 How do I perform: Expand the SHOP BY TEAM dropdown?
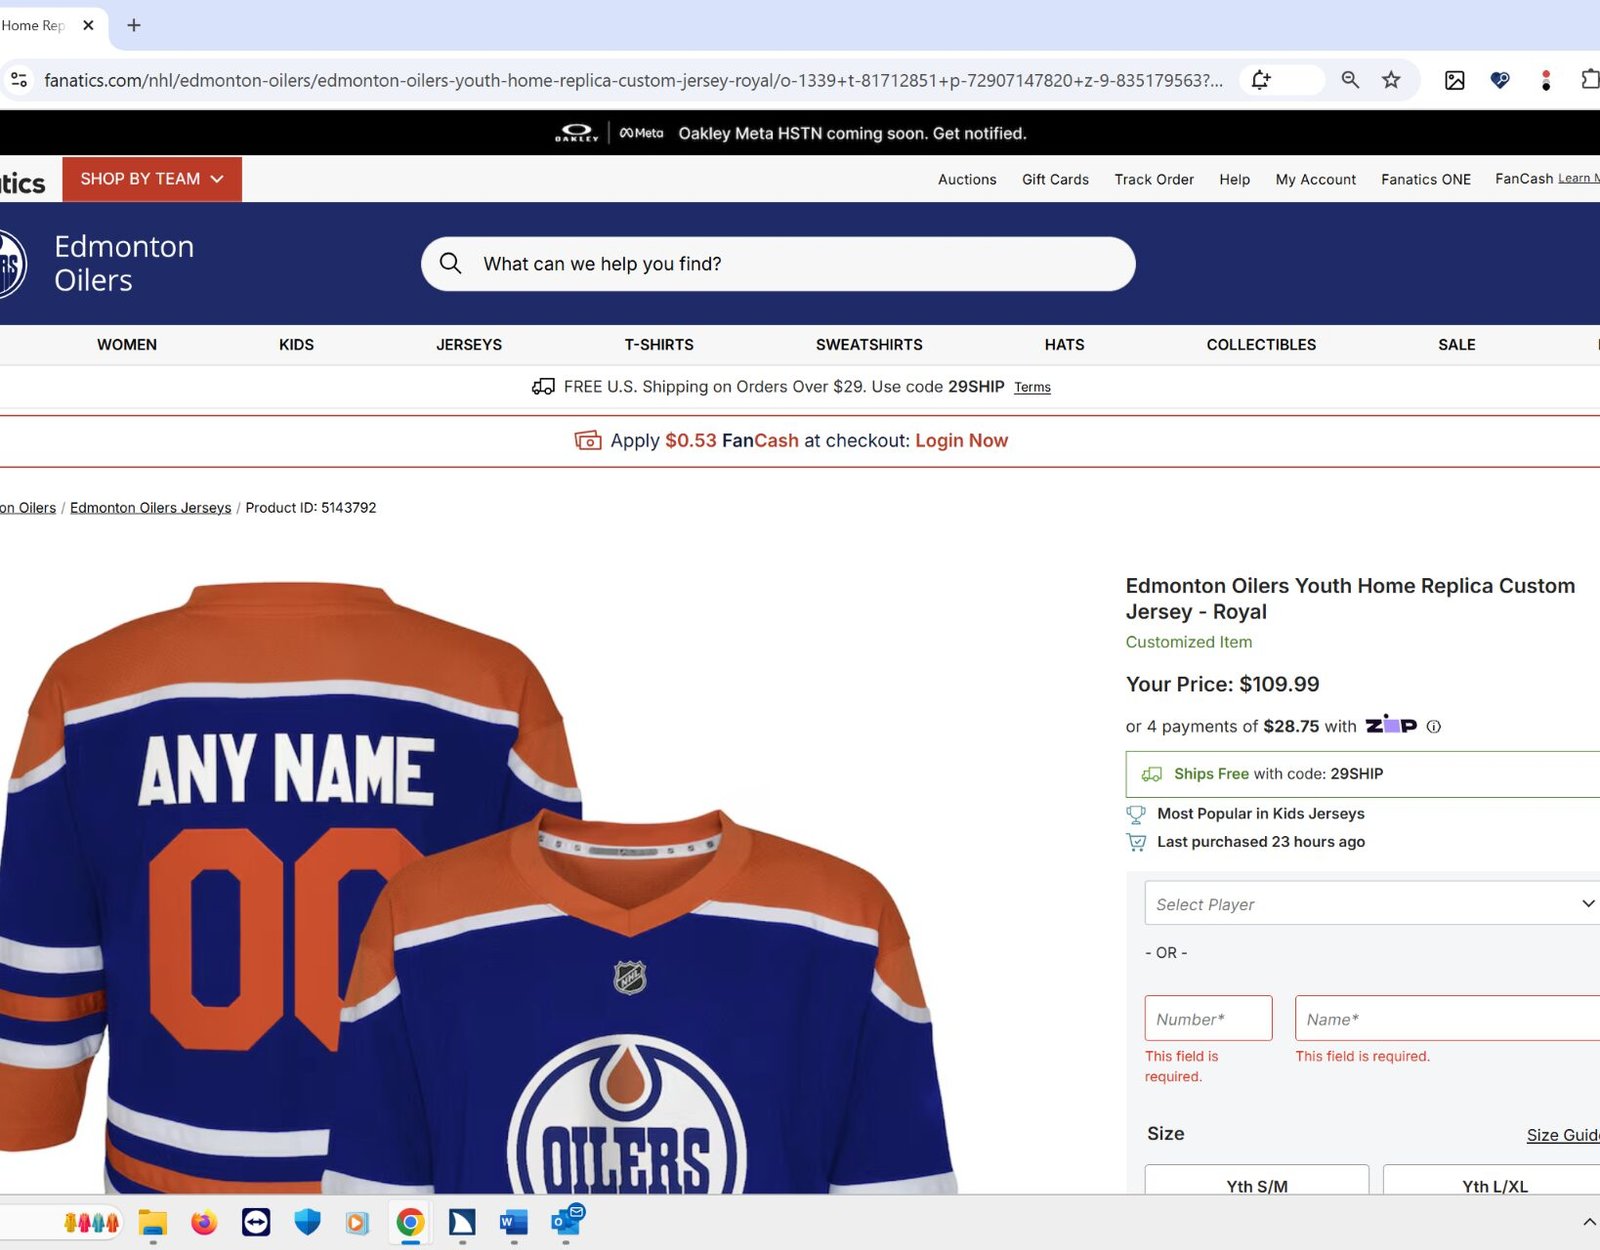(152, 179)
